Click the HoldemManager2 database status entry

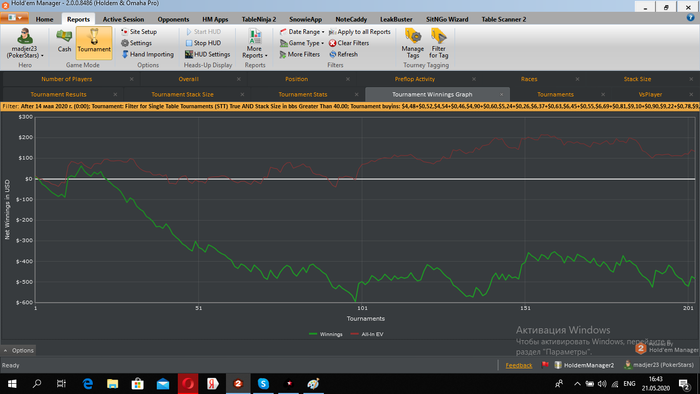pos(584,365)
